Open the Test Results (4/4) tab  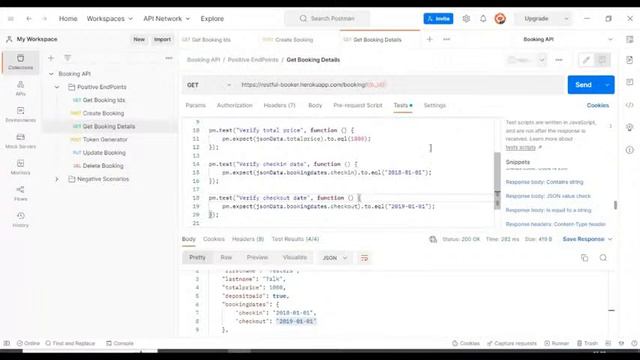coord(295,239)
